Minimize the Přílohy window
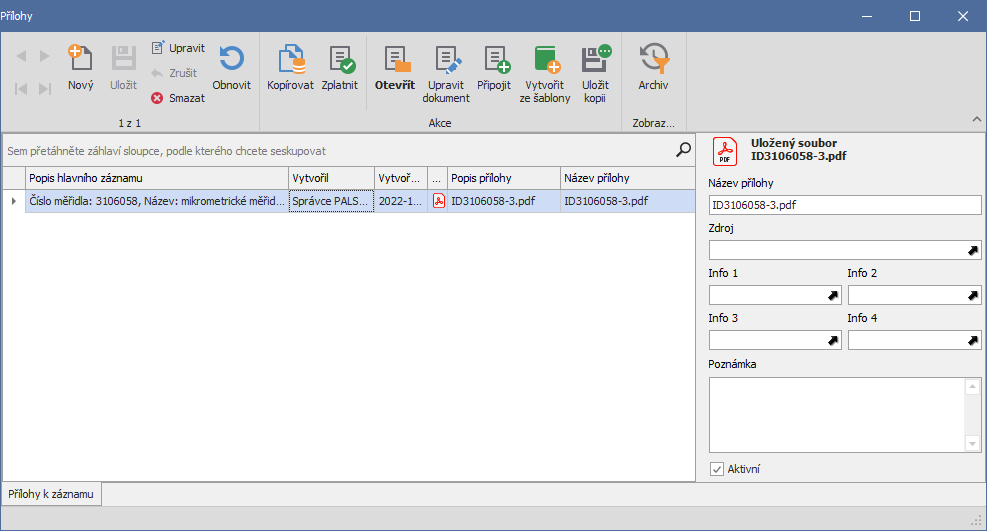Screen dimensions: 987x531 pos(867,16)
